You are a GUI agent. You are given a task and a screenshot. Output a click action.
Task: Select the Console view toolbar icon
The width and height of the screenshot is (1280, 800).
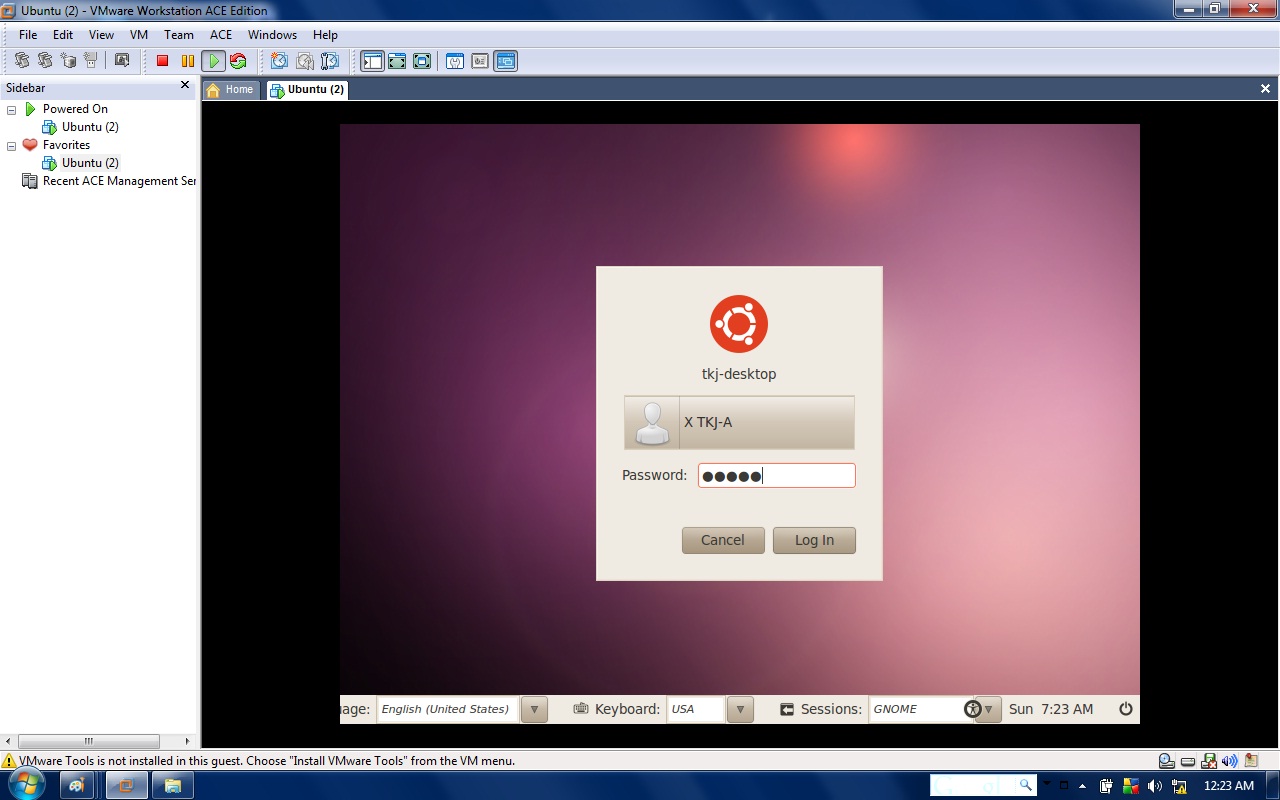[x=505, y=61]
